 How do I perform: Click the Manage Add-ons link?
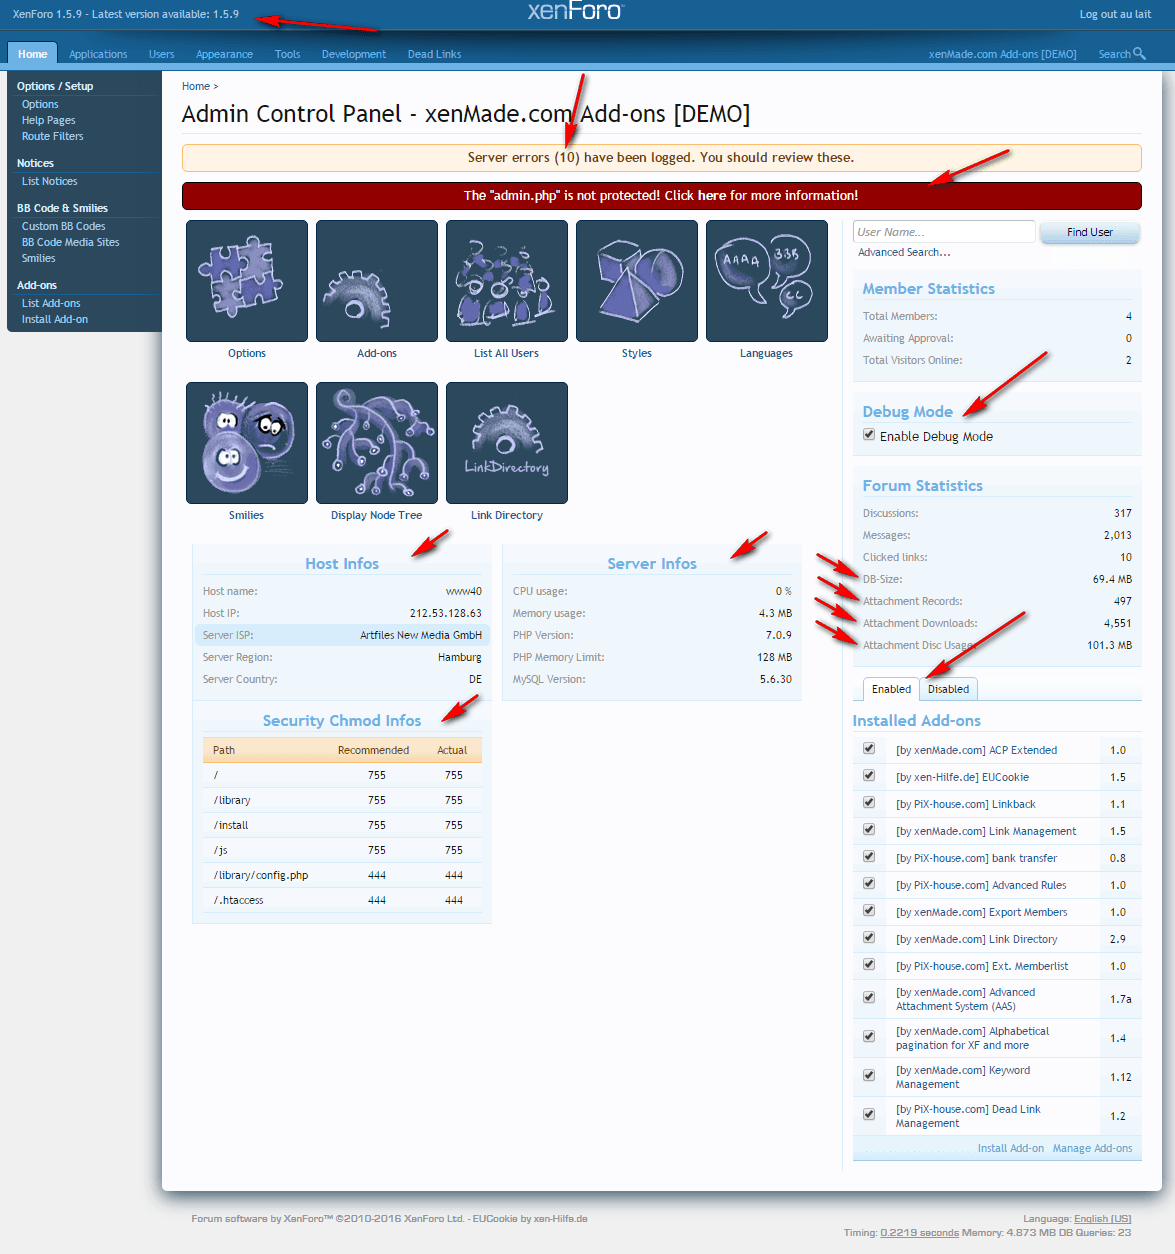click(1092, 1148)
